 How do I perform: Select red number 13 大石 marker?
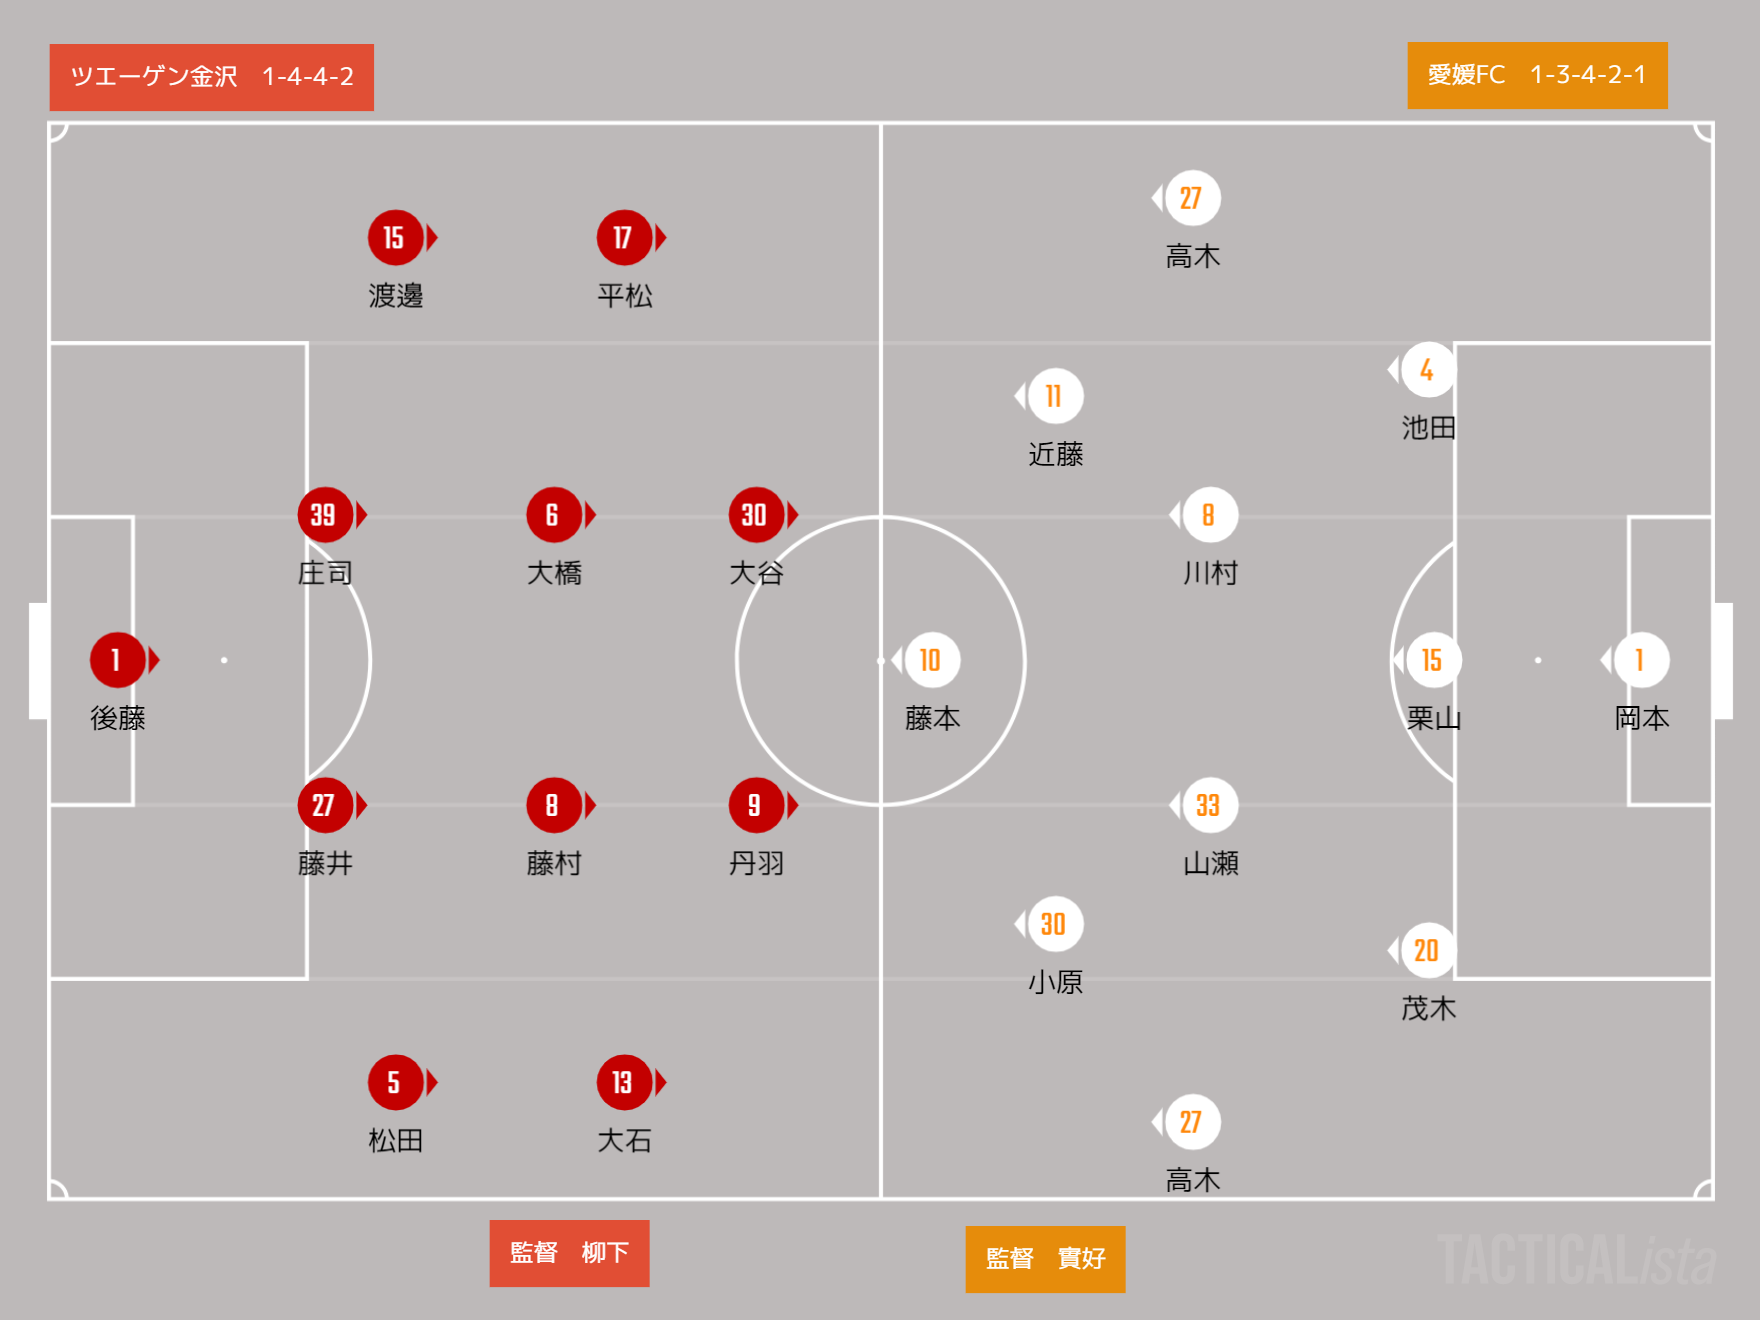[625, 1082]
